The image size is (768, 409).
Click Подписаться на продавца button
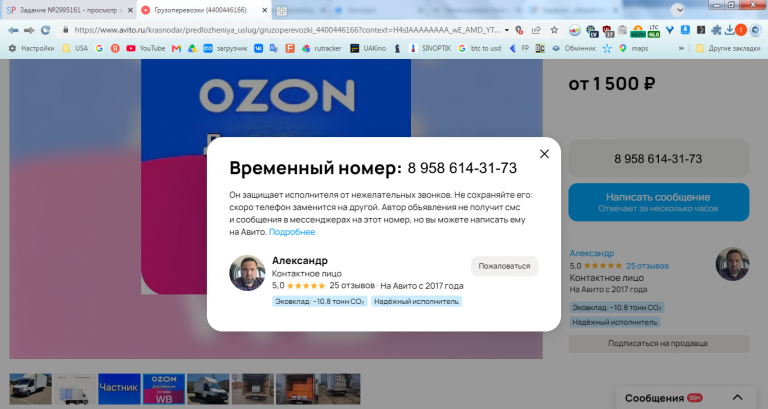(x=658, y=343)
